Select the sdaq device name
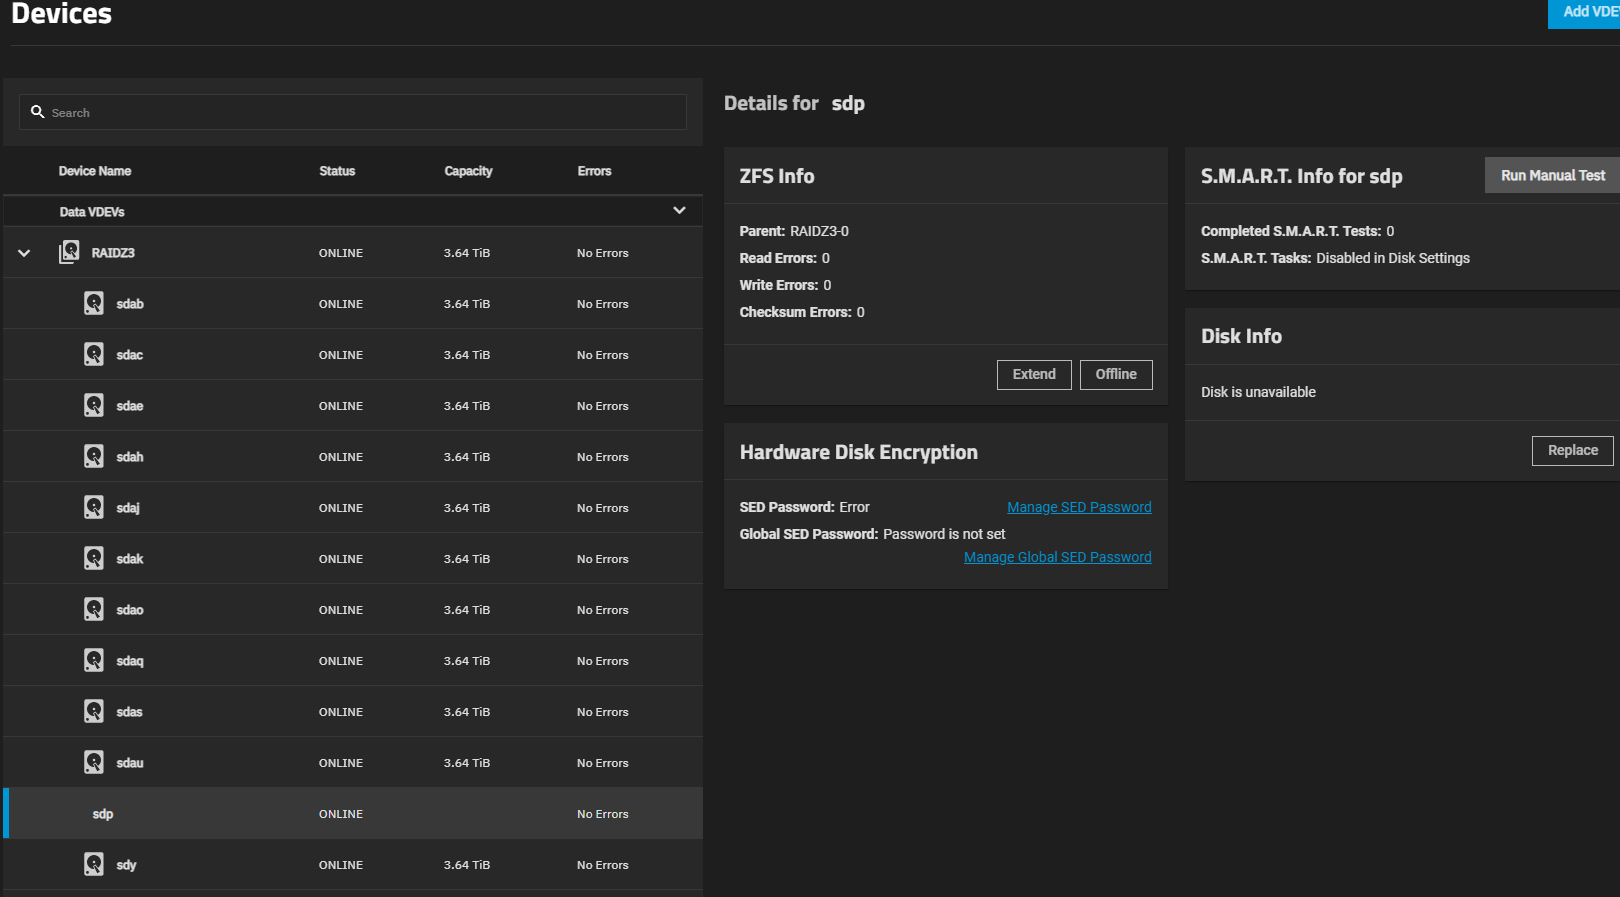The width and height of the screenshot is (1620, 897). 130,661
